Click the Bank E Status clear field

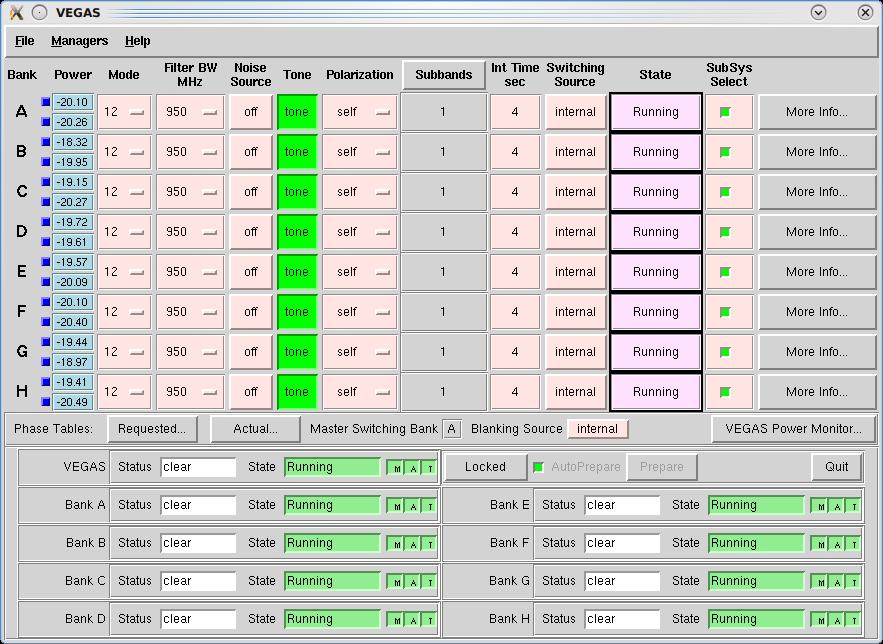[622, 505]
